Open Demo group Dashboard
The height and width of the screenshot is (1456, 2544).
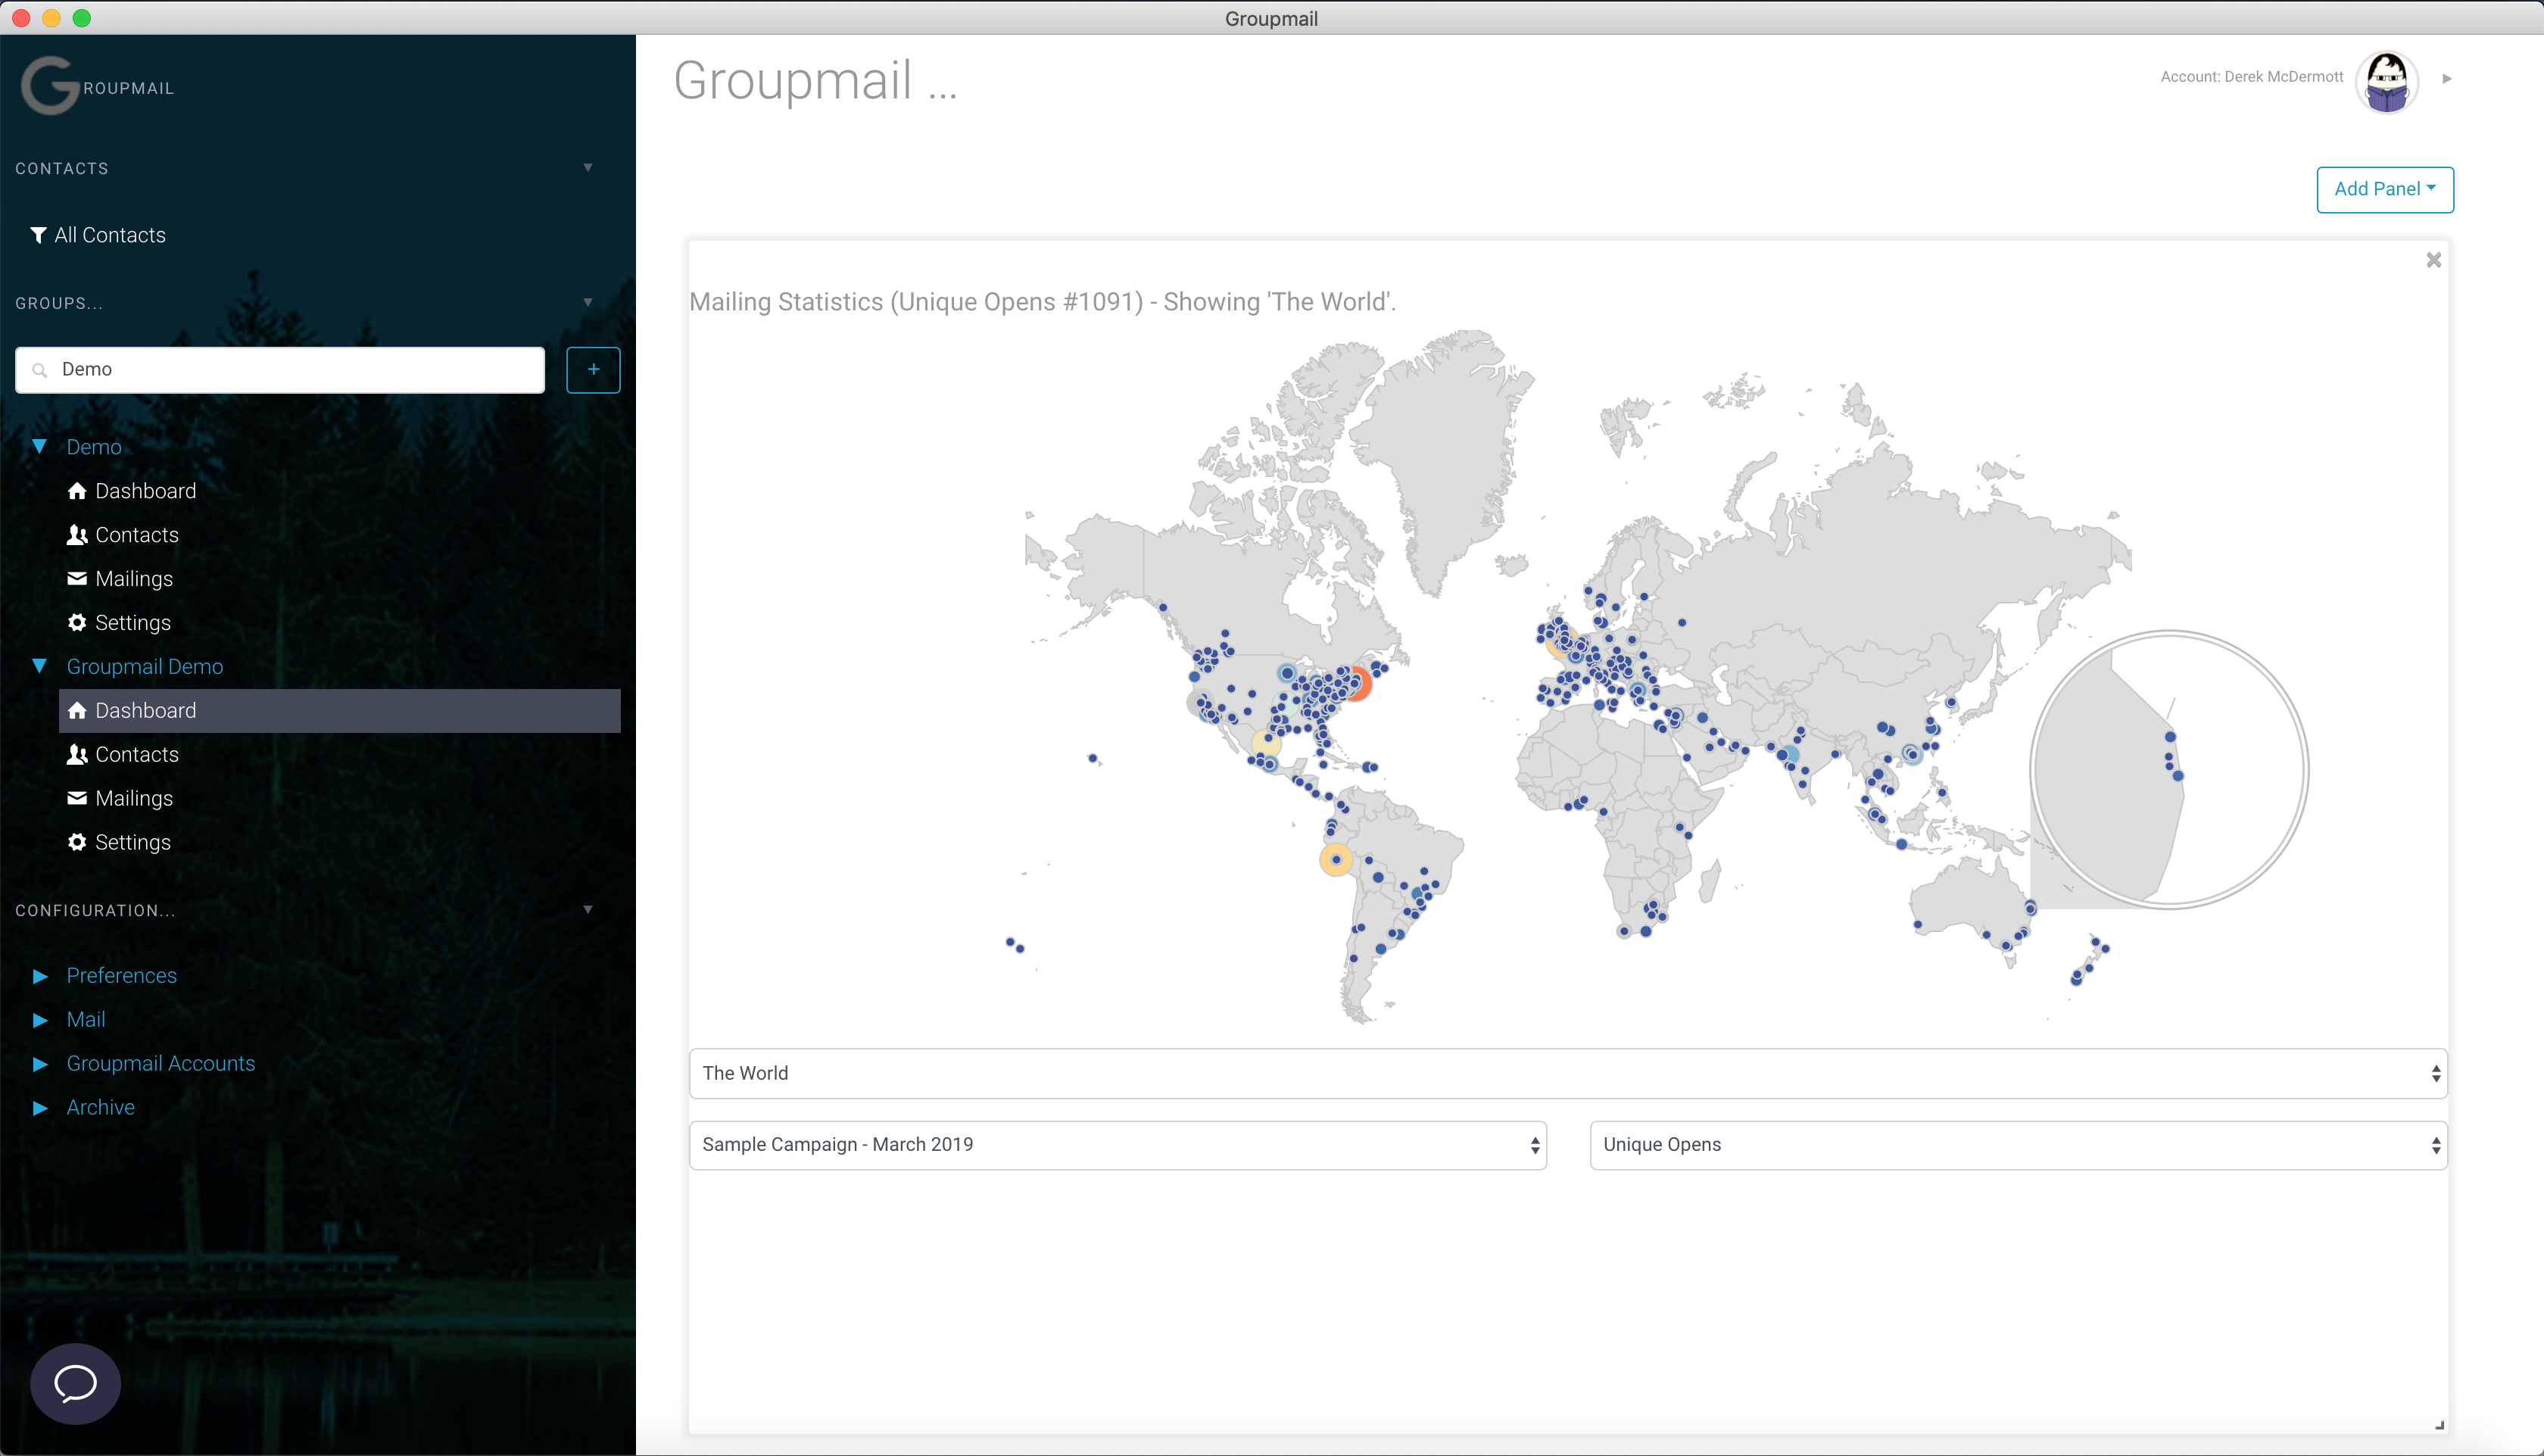pos(145,491)
